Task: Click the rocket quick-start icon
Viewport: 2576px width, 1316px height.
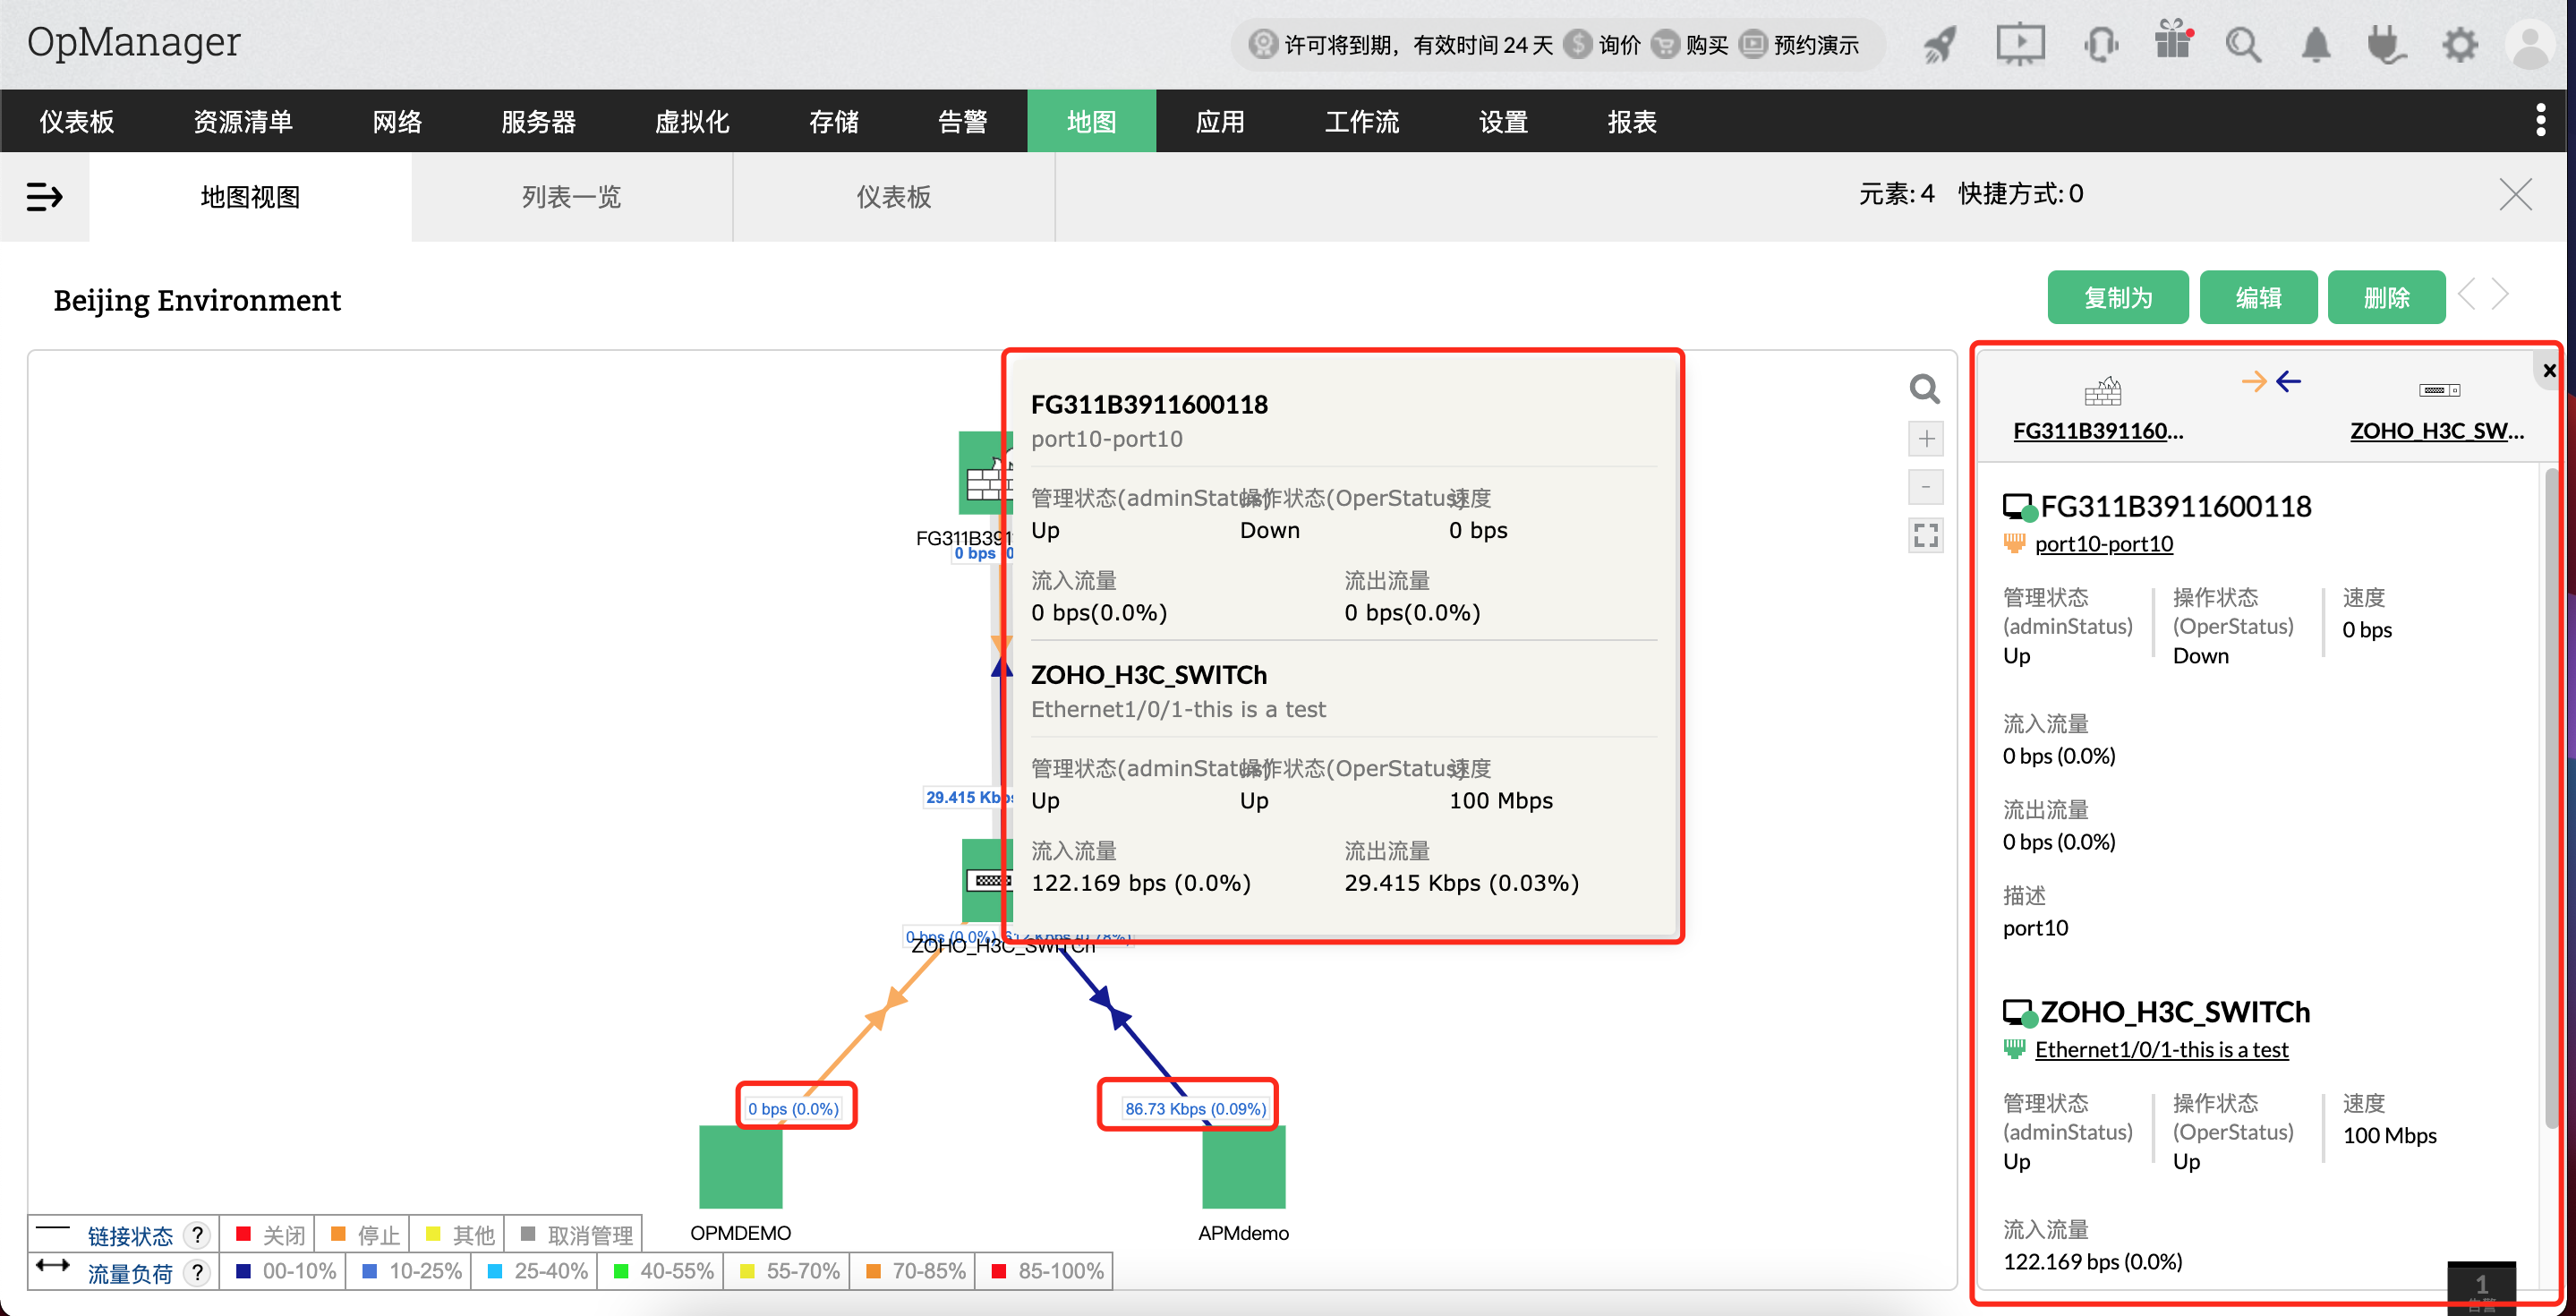Action: click(x=1939, y=44)
